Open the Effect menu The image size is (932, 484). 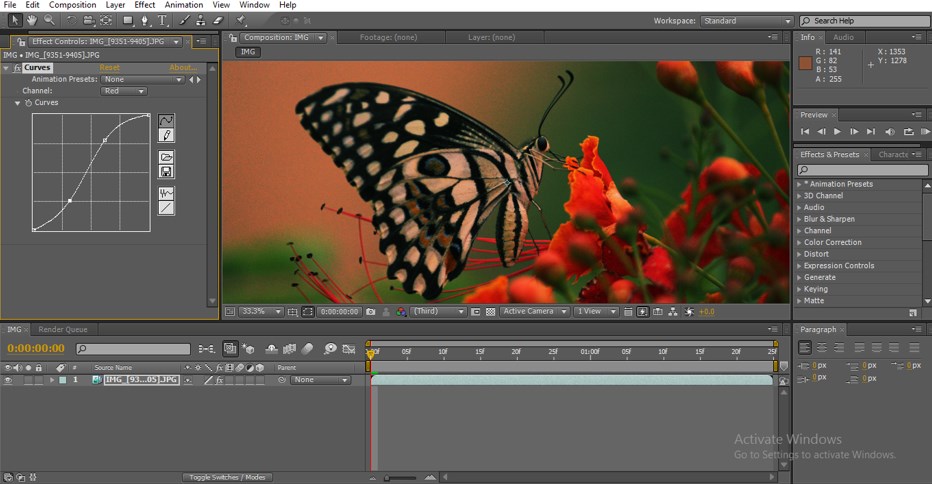pos(145,5)
